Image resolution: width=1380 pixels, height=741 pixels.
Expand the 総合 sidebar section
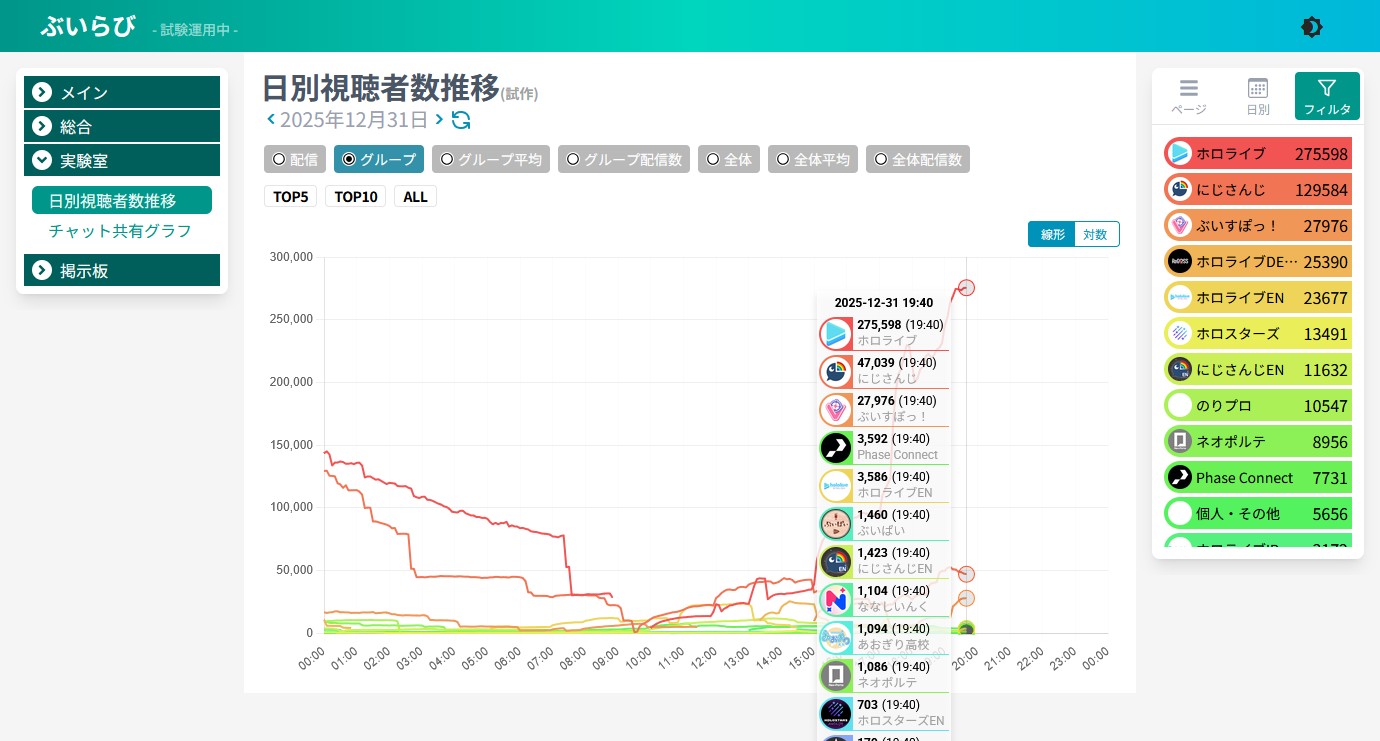tap(122, 127)
